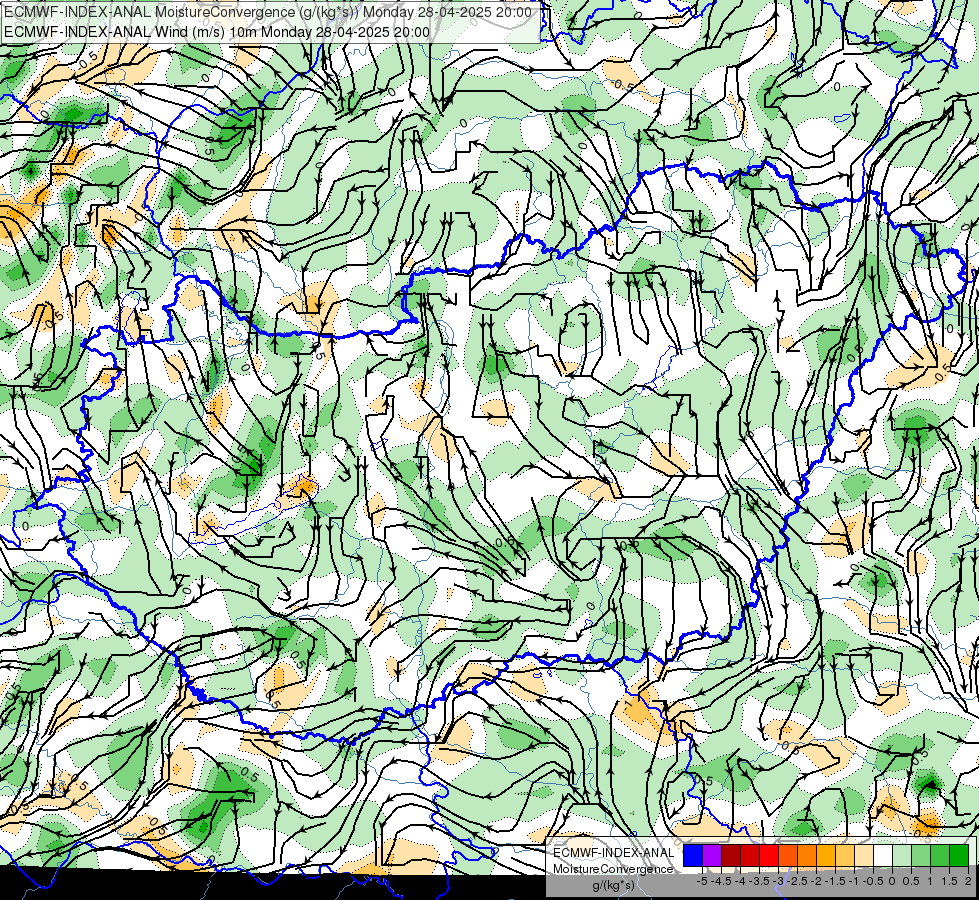Viewport: 979px width, 900px height.
Task: Click the pale peach legend swatch
Action: (x=864, y=855)
